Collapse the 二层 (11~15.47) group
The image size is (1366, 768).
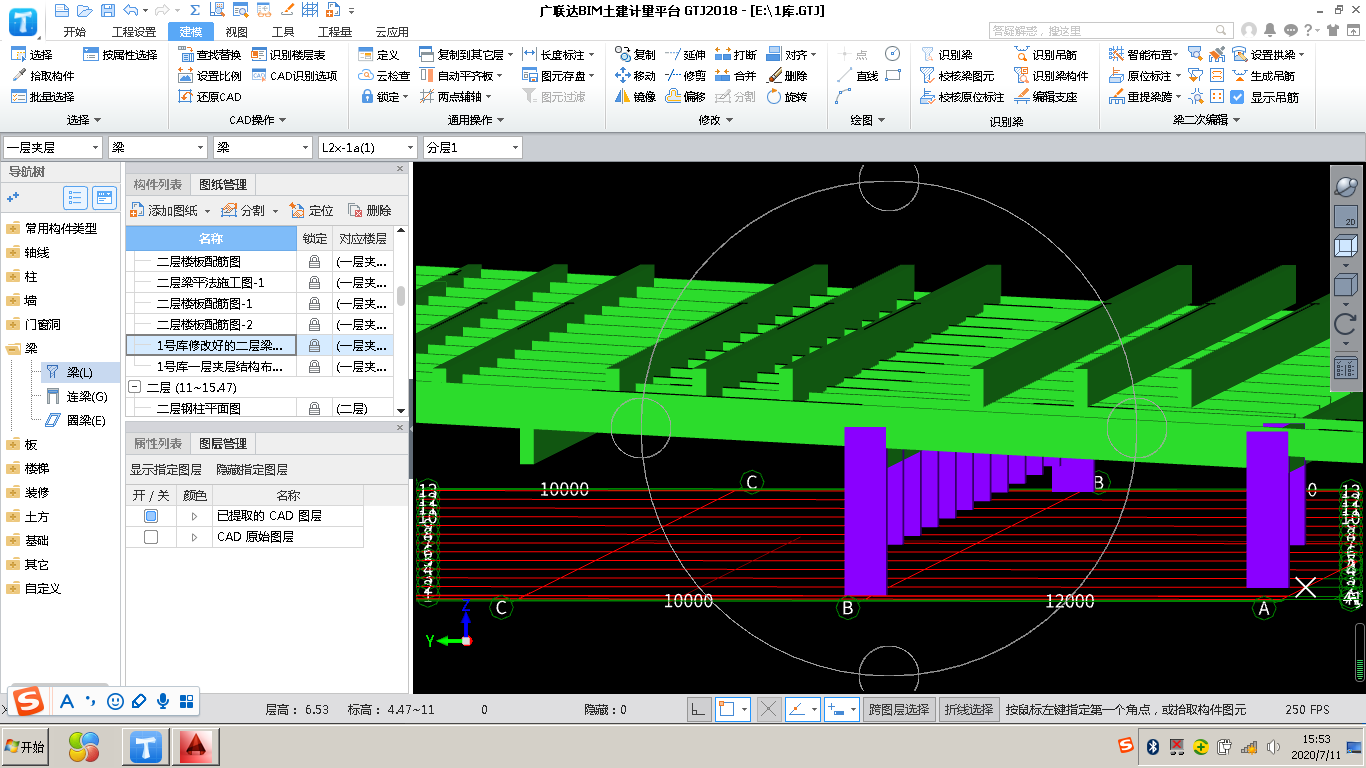tap(135, 387)
